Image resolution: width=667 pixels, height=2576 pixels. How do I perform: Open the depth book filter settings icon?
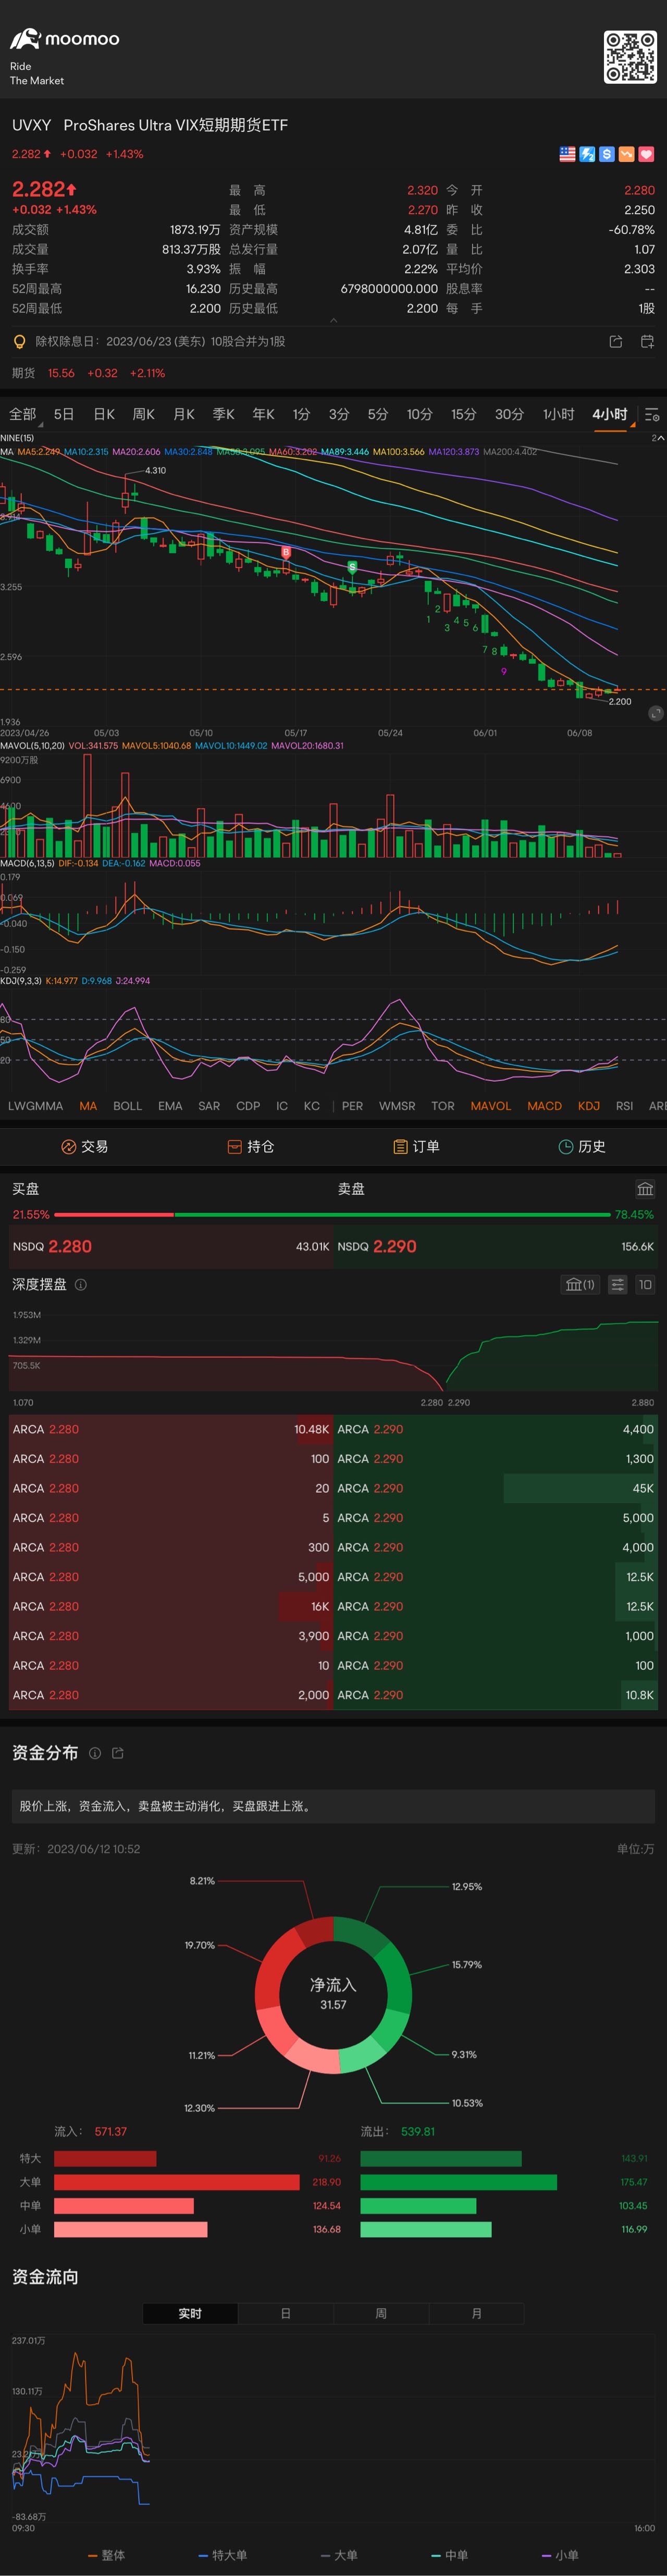pyautogui.click(x=617, y=1285)
